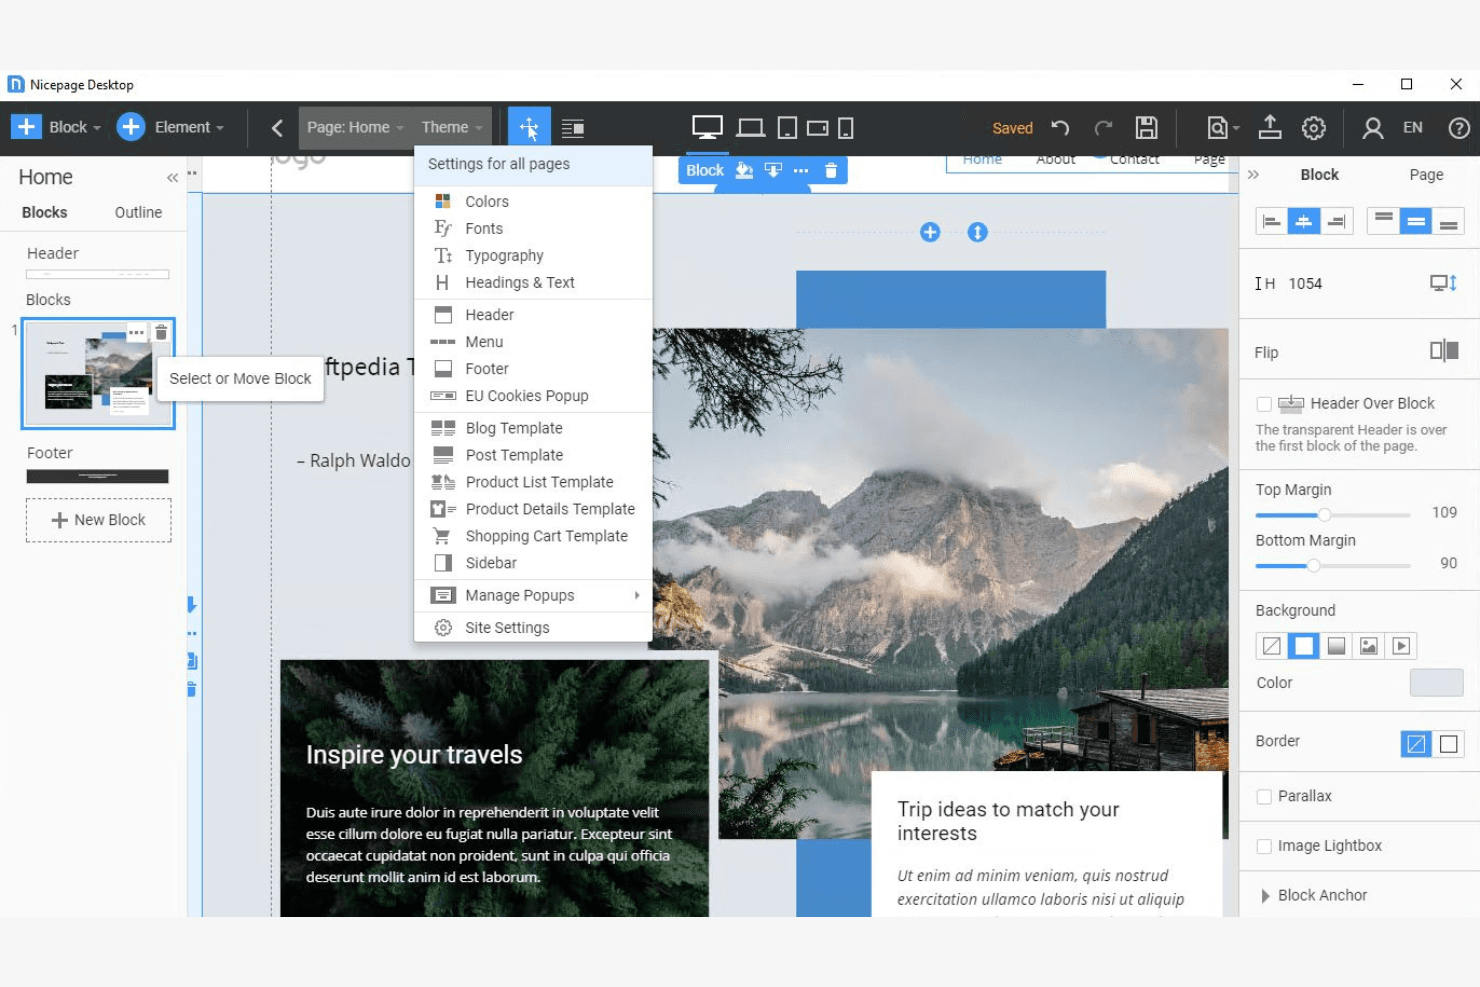1480x987 pixels.
Task: Flip the block with the Flip icon
Action: coord(1444,351)
